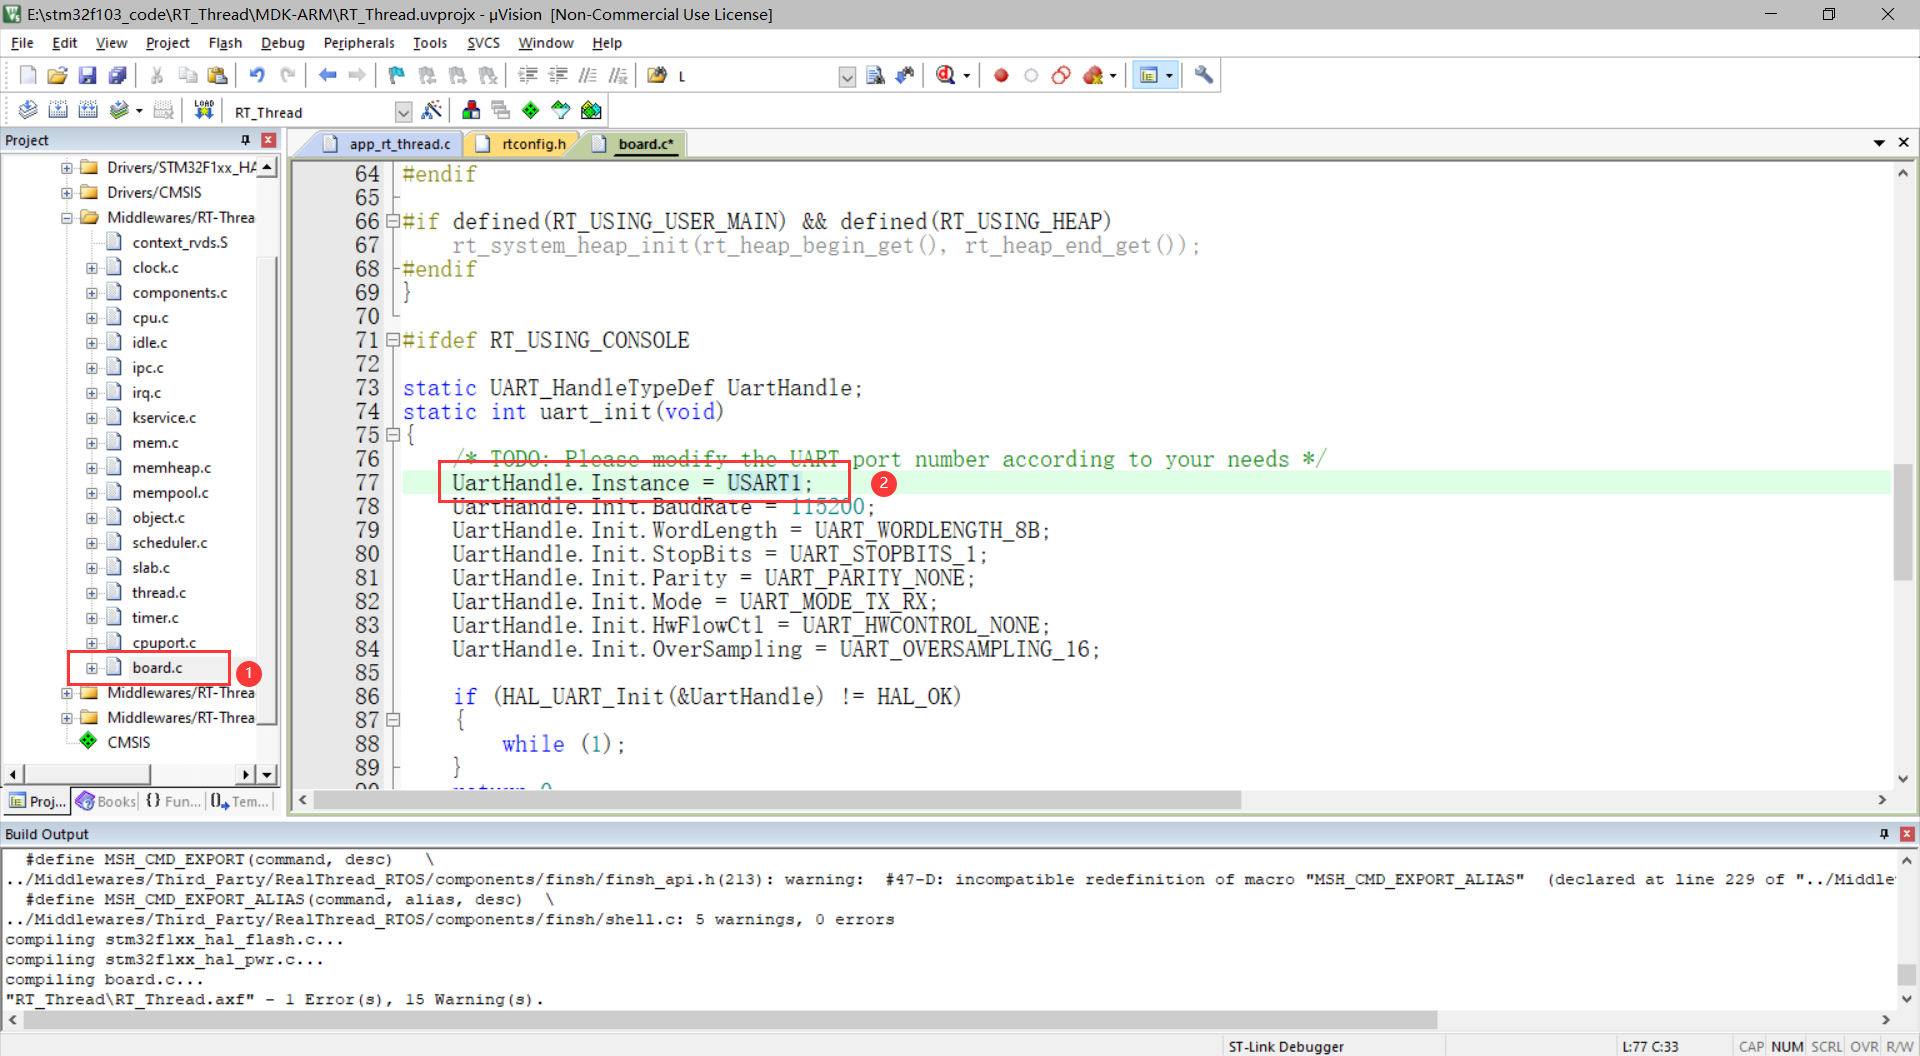Insert a breakpoint with the red dot icon
Viewport: 1920px width, 1056px height.
1001,75
